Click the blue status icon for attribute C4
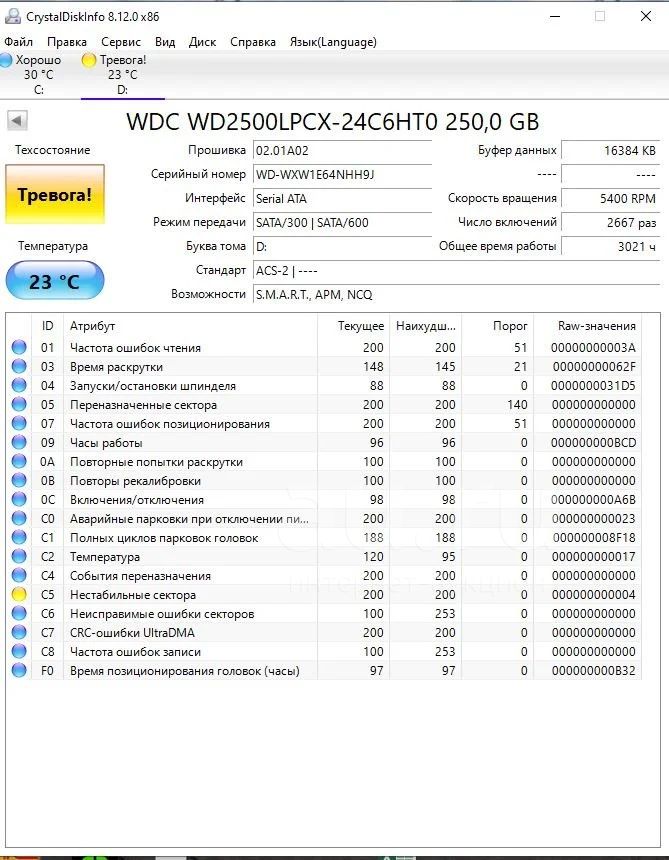The image size is (669, 860). (x=19, y=575)
